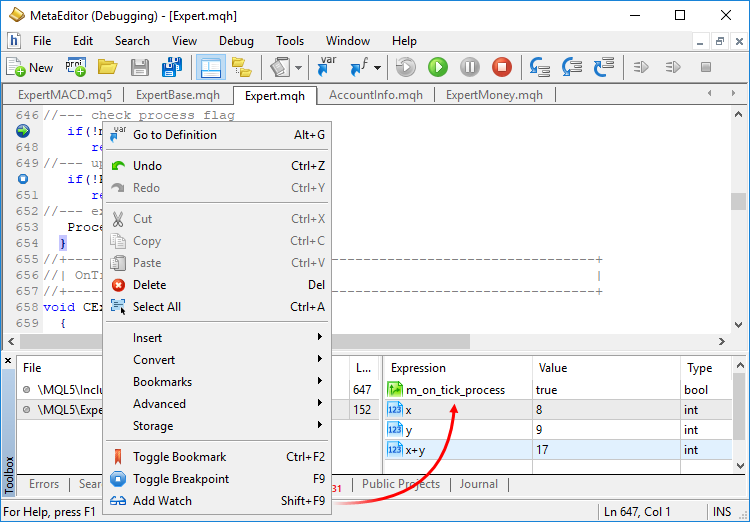Click the New Project icon in toolbar
Viewport: 750px width, 522px height.
(x=76, y=67)
